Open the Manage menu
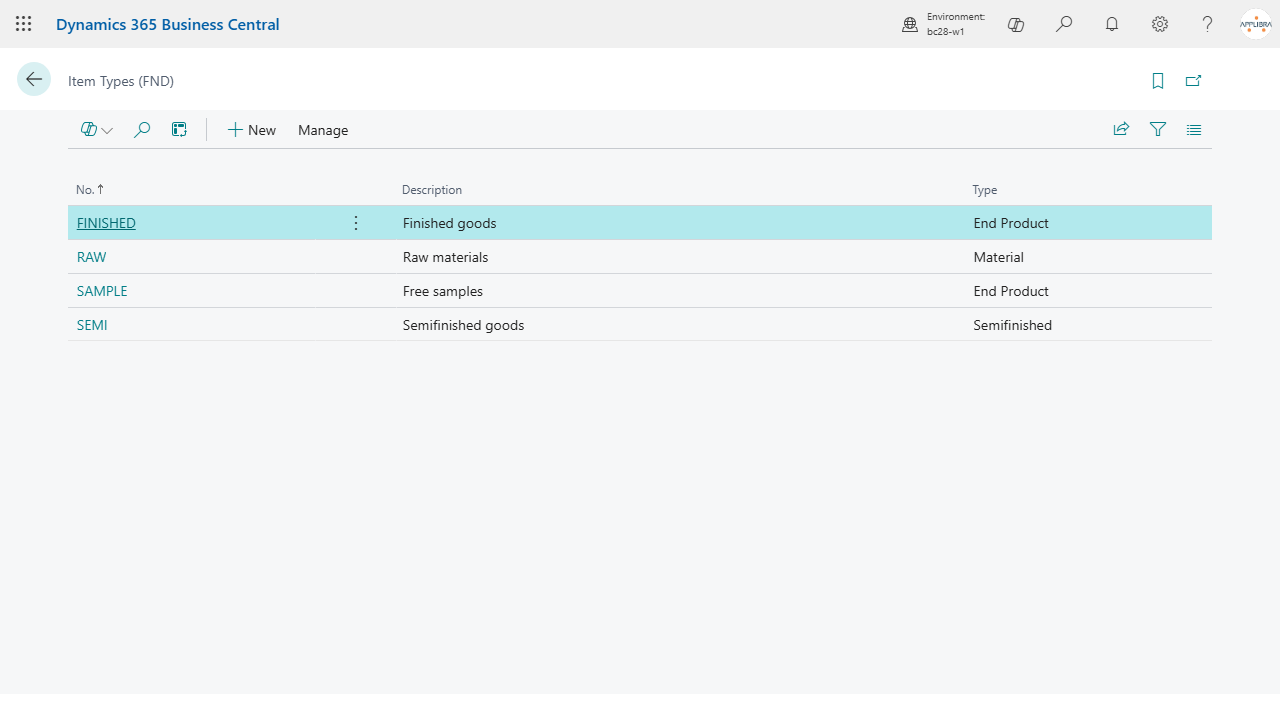The width and height of the screenshot is (1280, 720). pyautogui.click(x=323, y=130)
